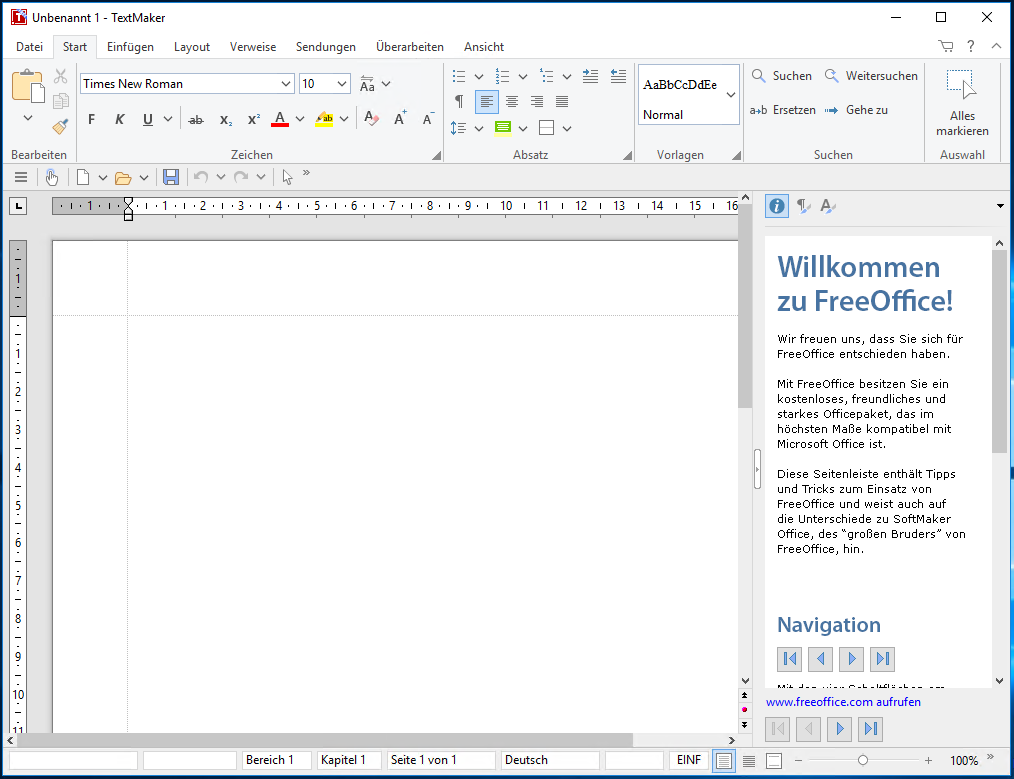Click the format painter brush icon
Image resolution: width=1014 pixels, height=779 pixels.
coord(60,127)
